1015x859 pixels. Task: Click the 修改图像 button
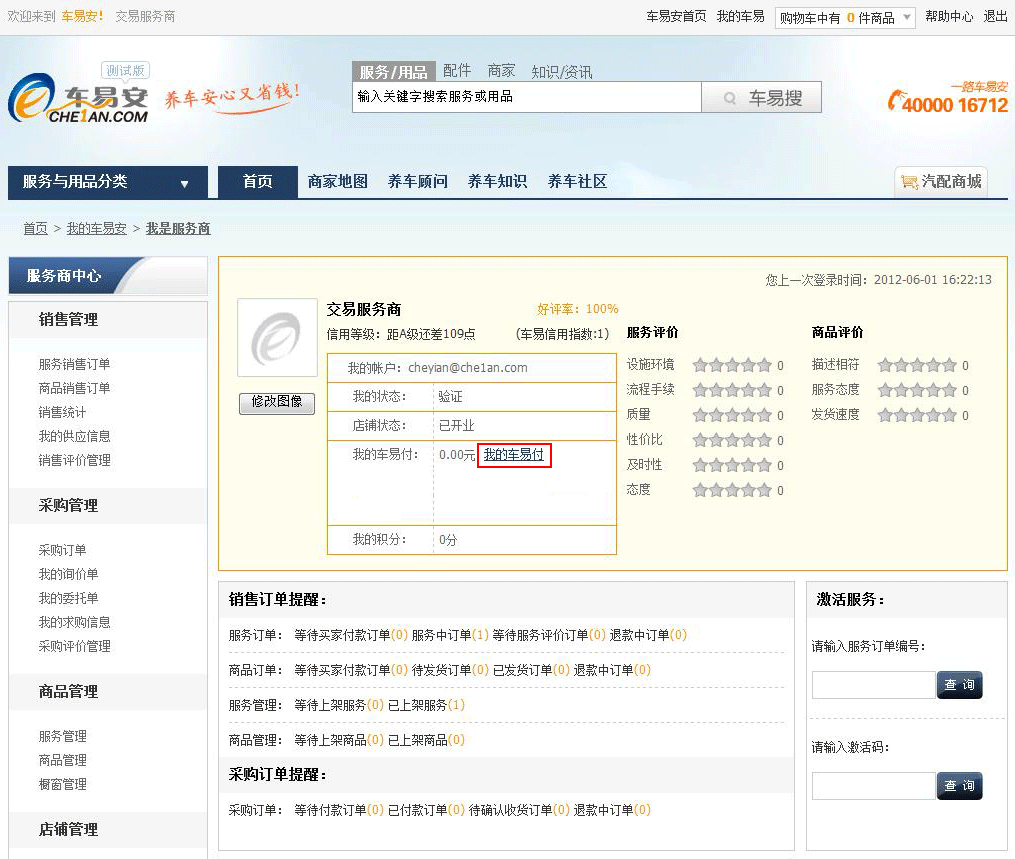point(277,403)
